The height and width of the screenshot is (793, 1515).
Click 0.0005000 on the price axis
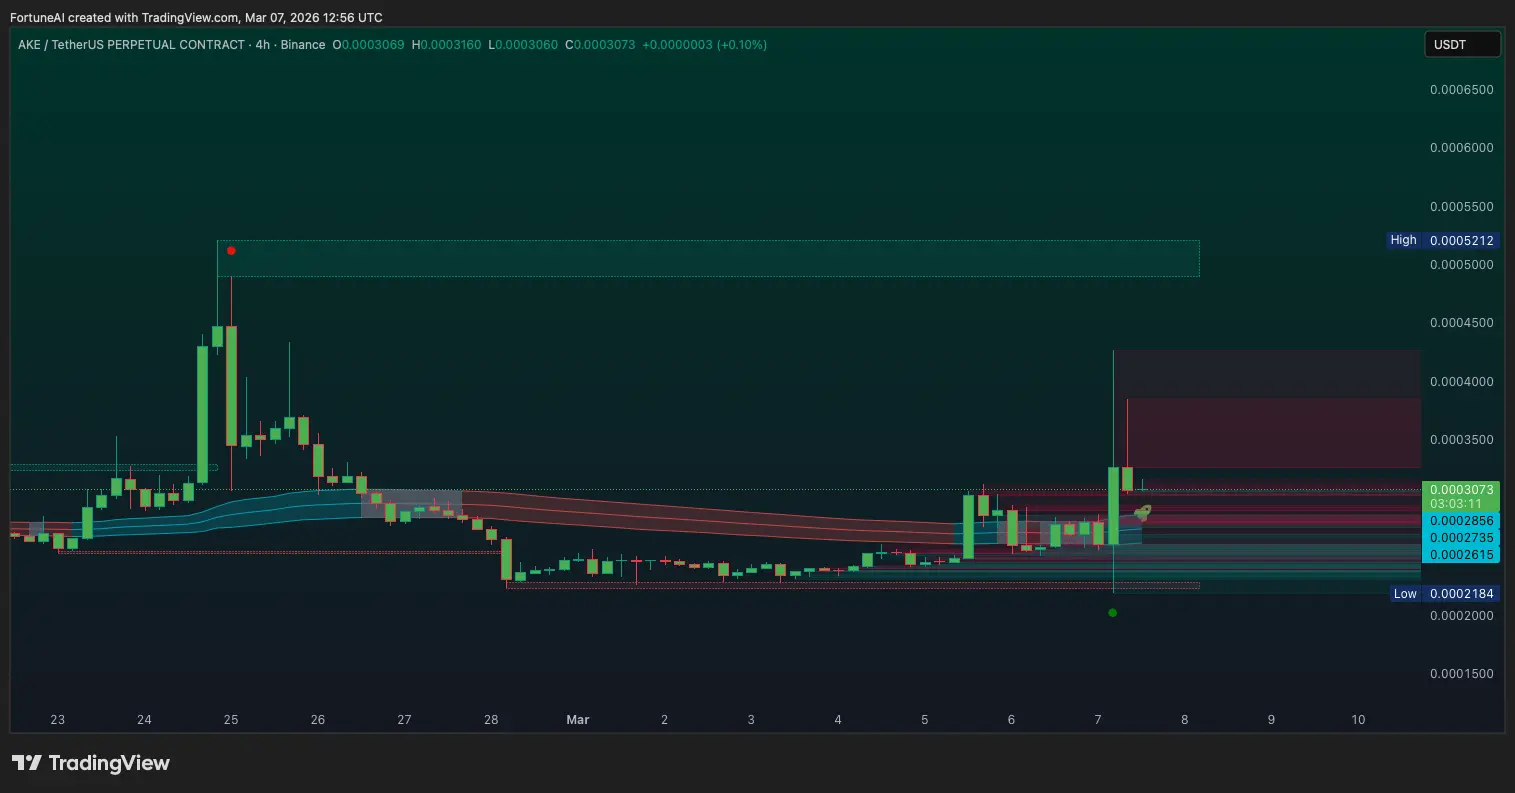point(1461,264)
